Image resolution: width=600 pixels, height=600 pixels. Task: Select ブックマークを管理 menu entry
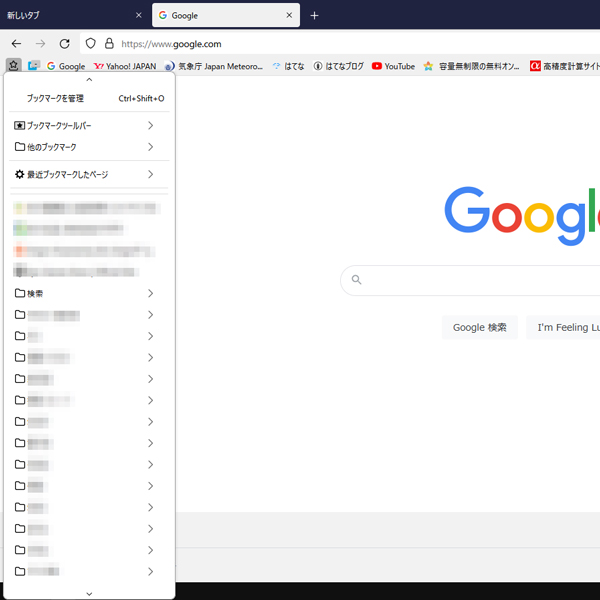[x=89, y=98]
